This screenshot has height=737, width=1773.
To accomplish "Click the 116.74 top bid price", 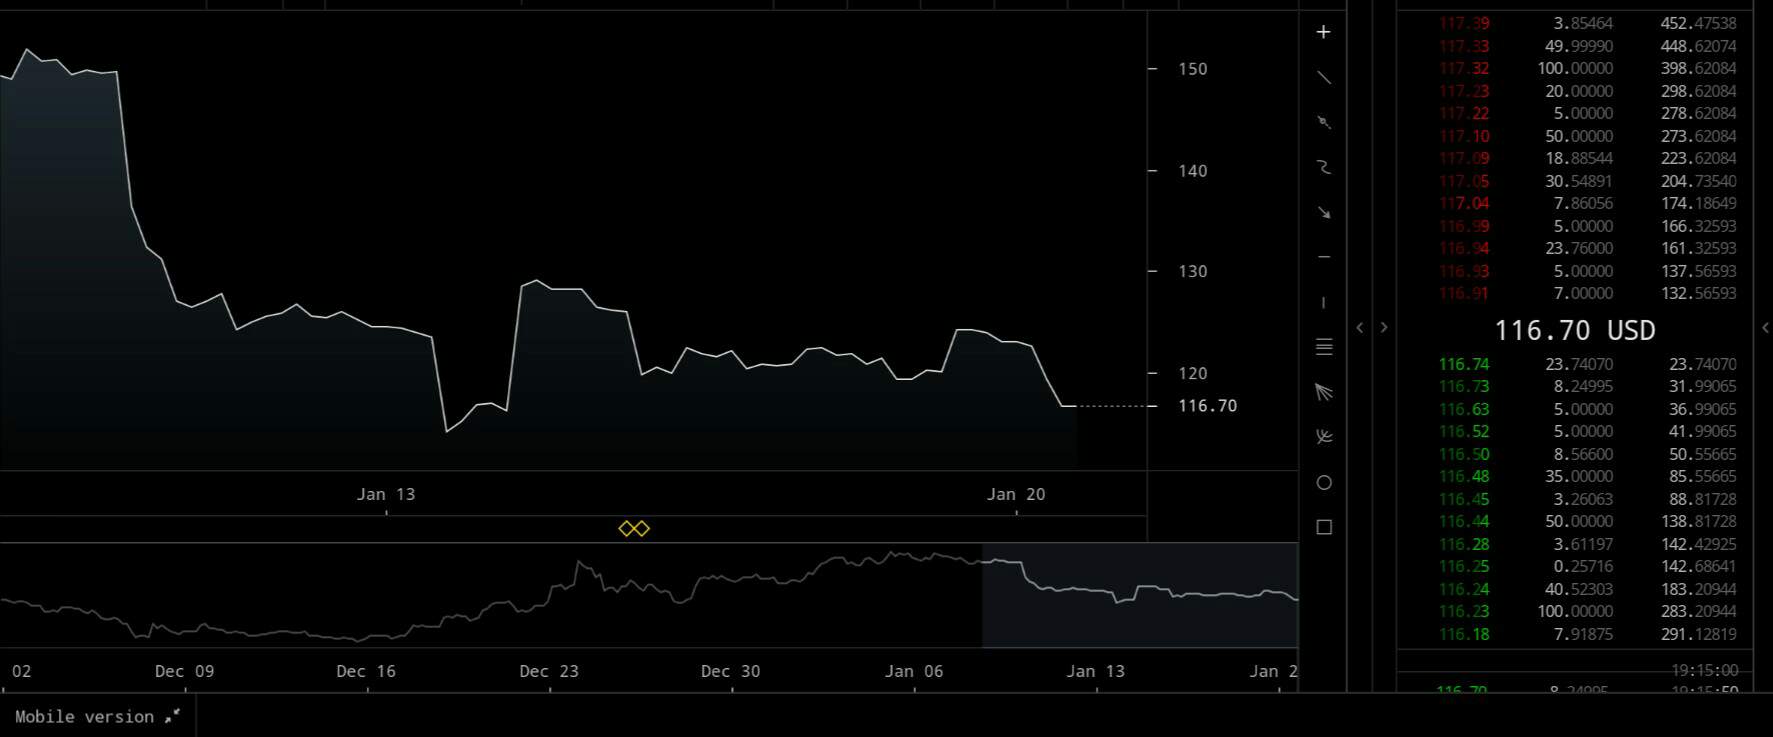I will point(1463,364).
